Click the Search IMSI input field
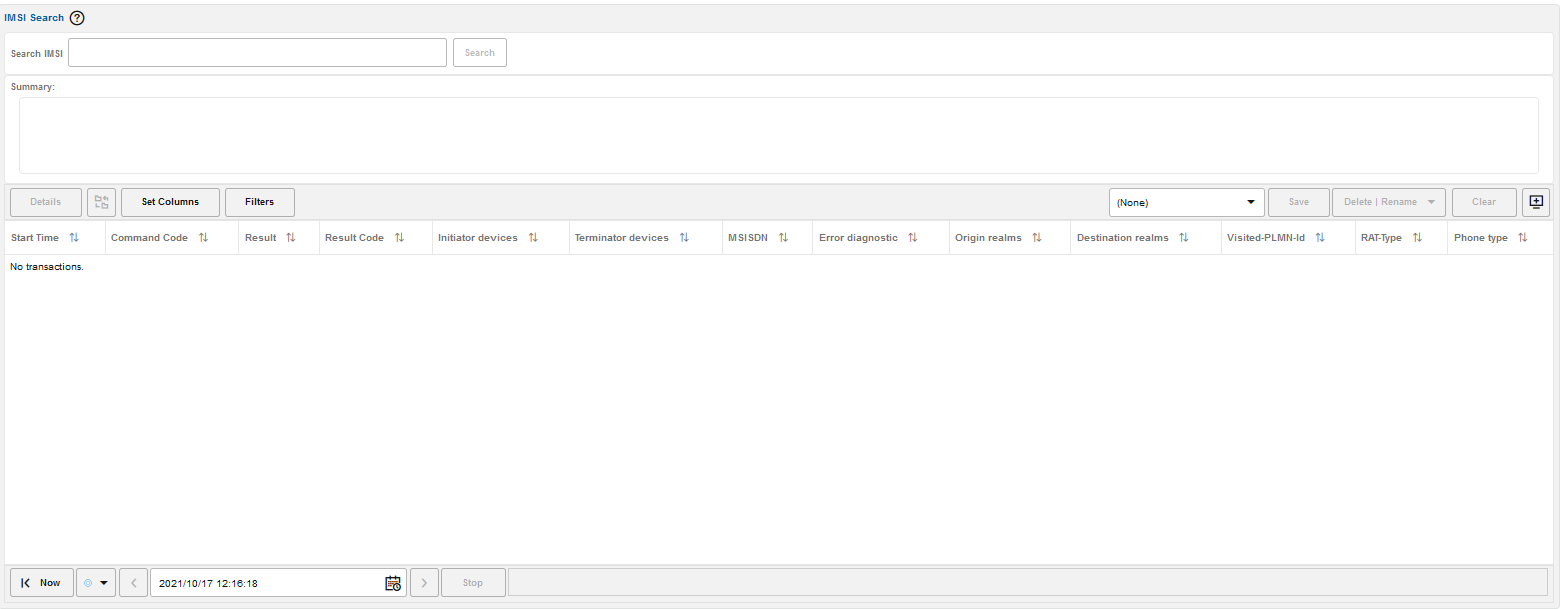The height and width of the screenshot is (609, 1567). 257,53
